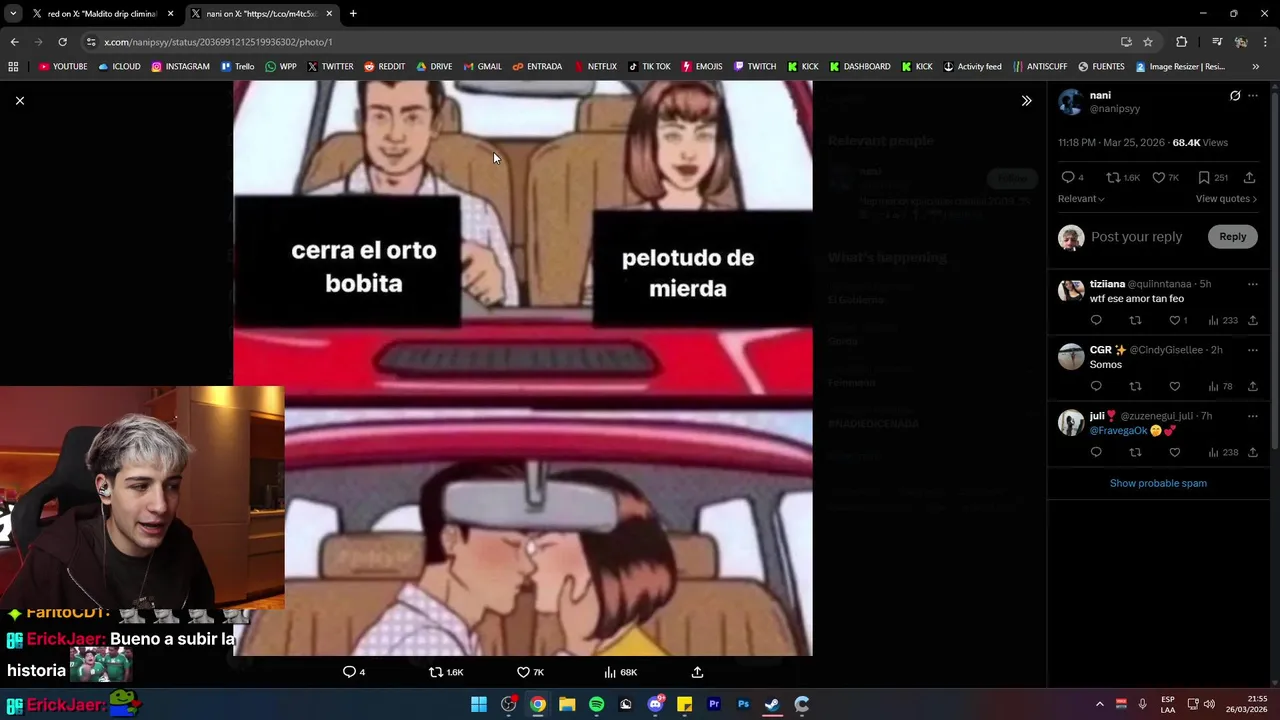
Task: Open Photoshop from the taskbar
Action: (x=743, y=704)
